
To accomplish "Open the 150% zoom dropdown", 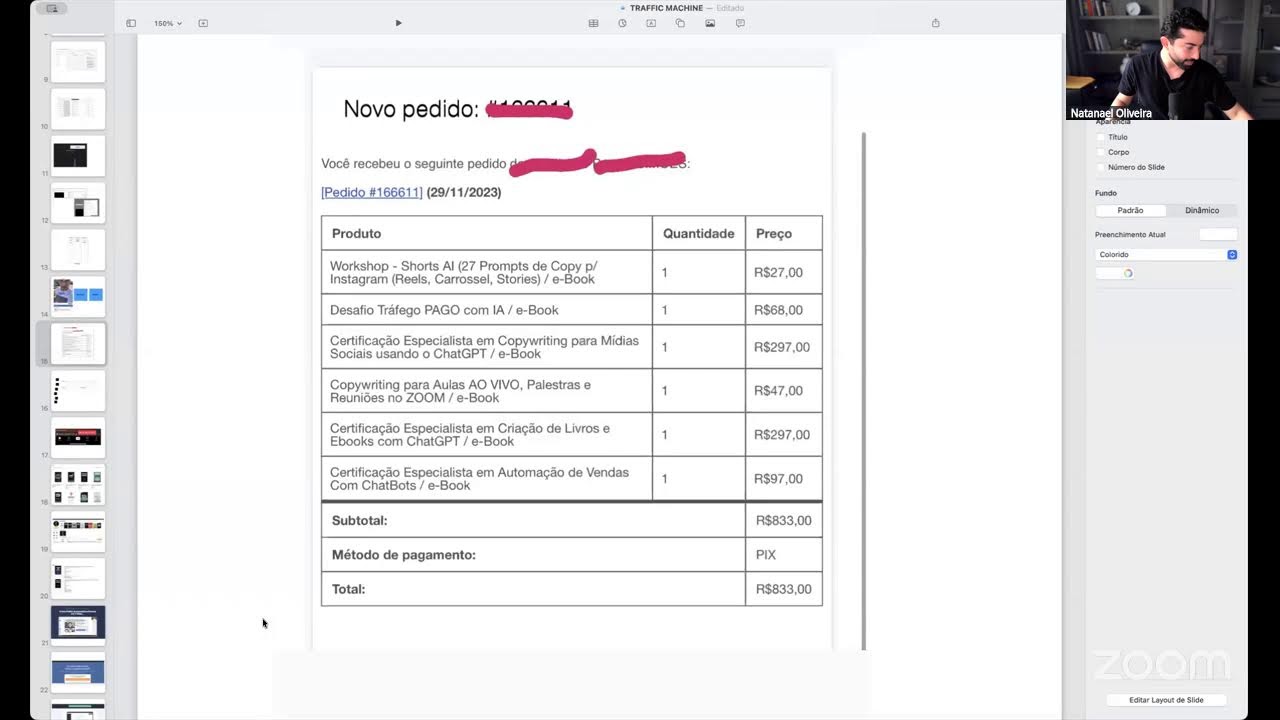I will tap(167, 23).
